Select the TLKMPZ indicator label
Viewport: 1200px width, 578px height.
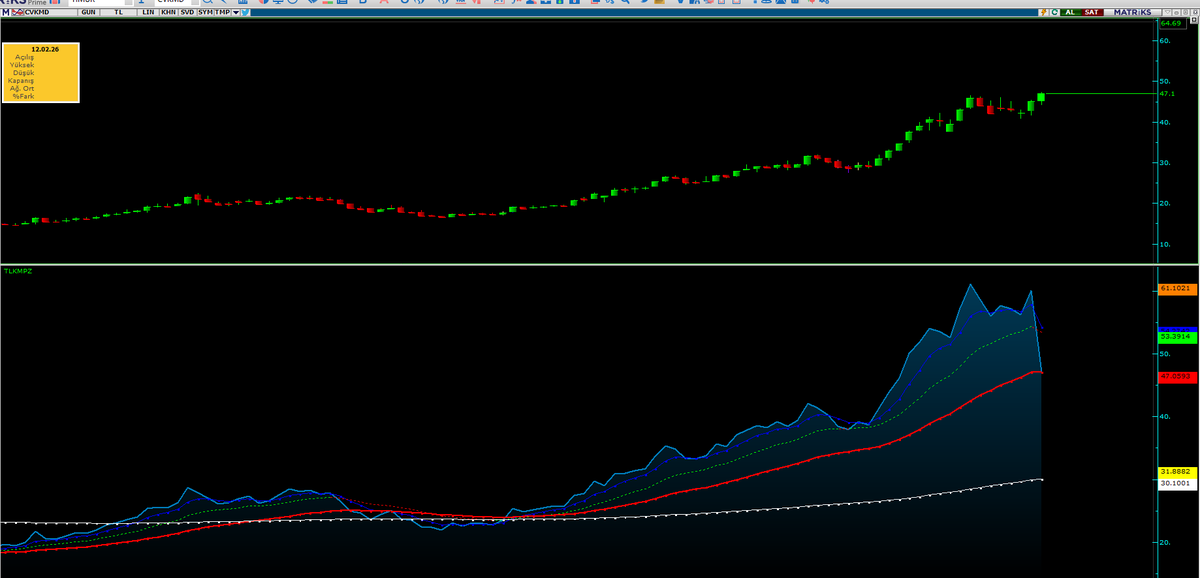coord(17,270)
